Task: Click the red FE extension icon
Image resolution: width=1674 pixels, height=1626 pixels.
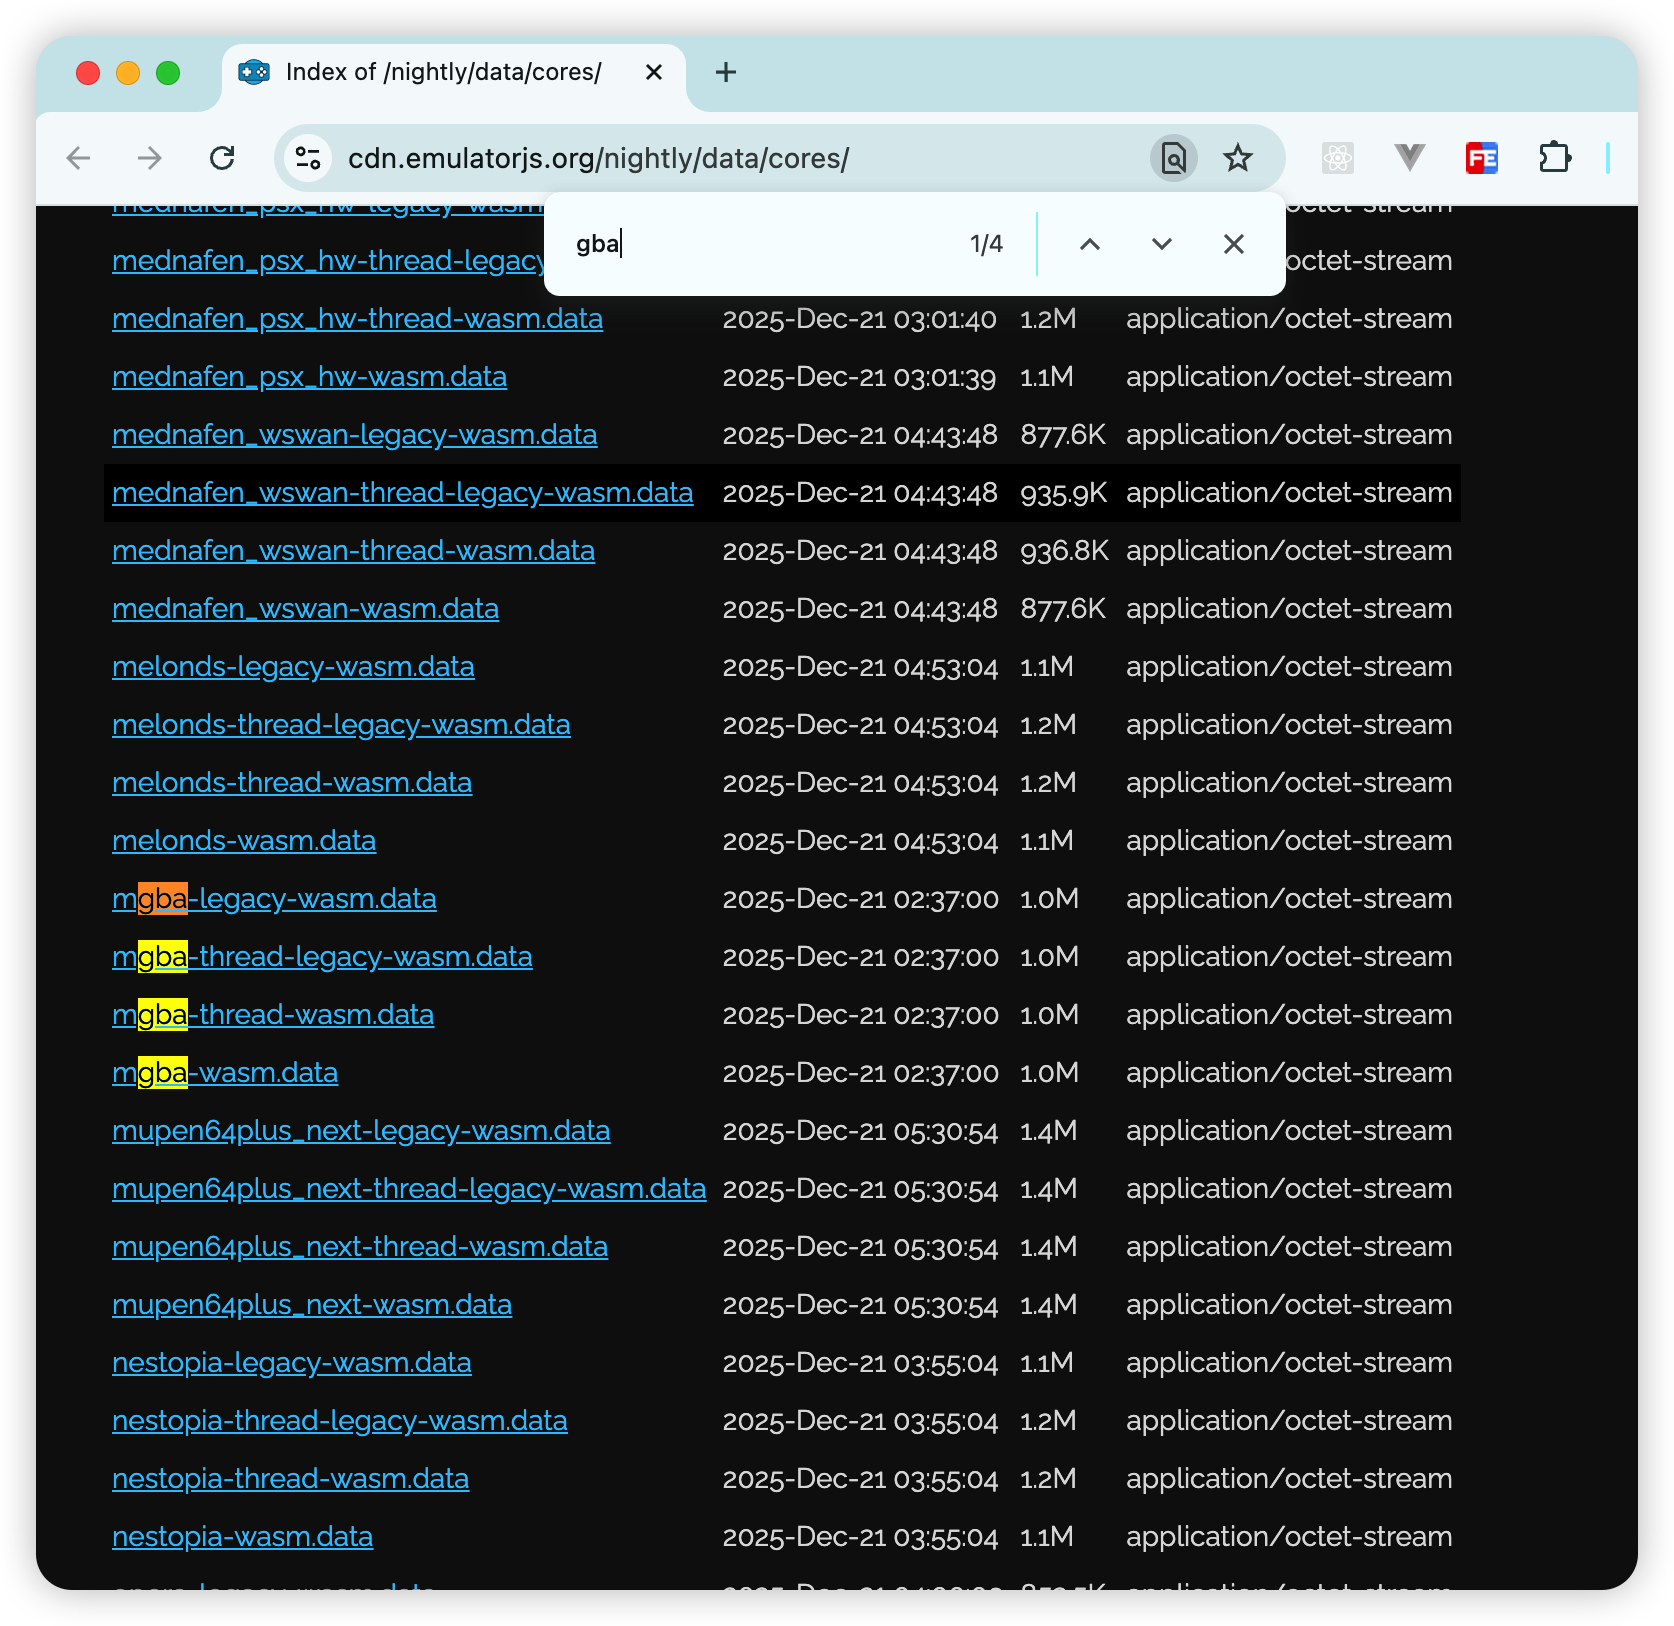Action: click(x=1481, y=158)
